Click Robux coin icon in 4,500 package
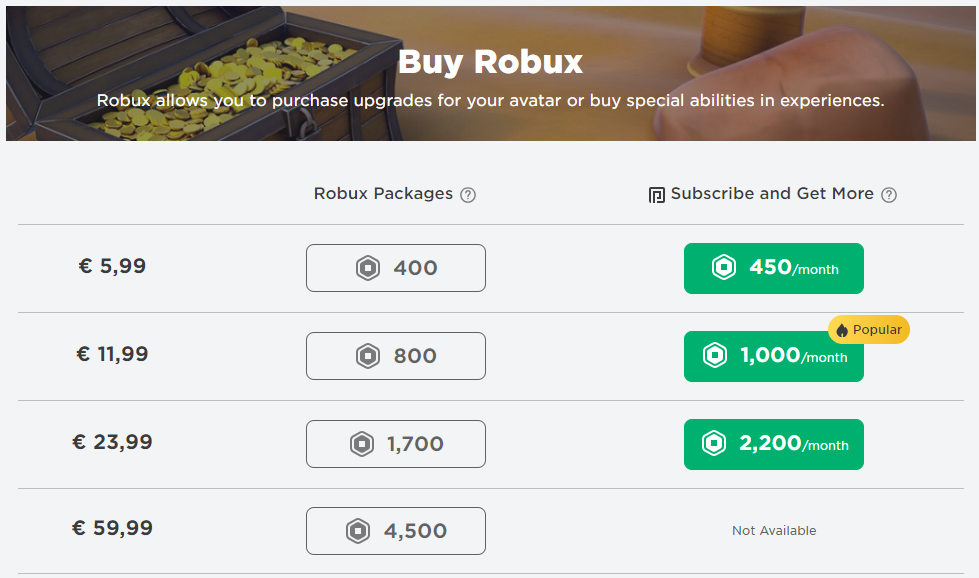 coord(358,532)
